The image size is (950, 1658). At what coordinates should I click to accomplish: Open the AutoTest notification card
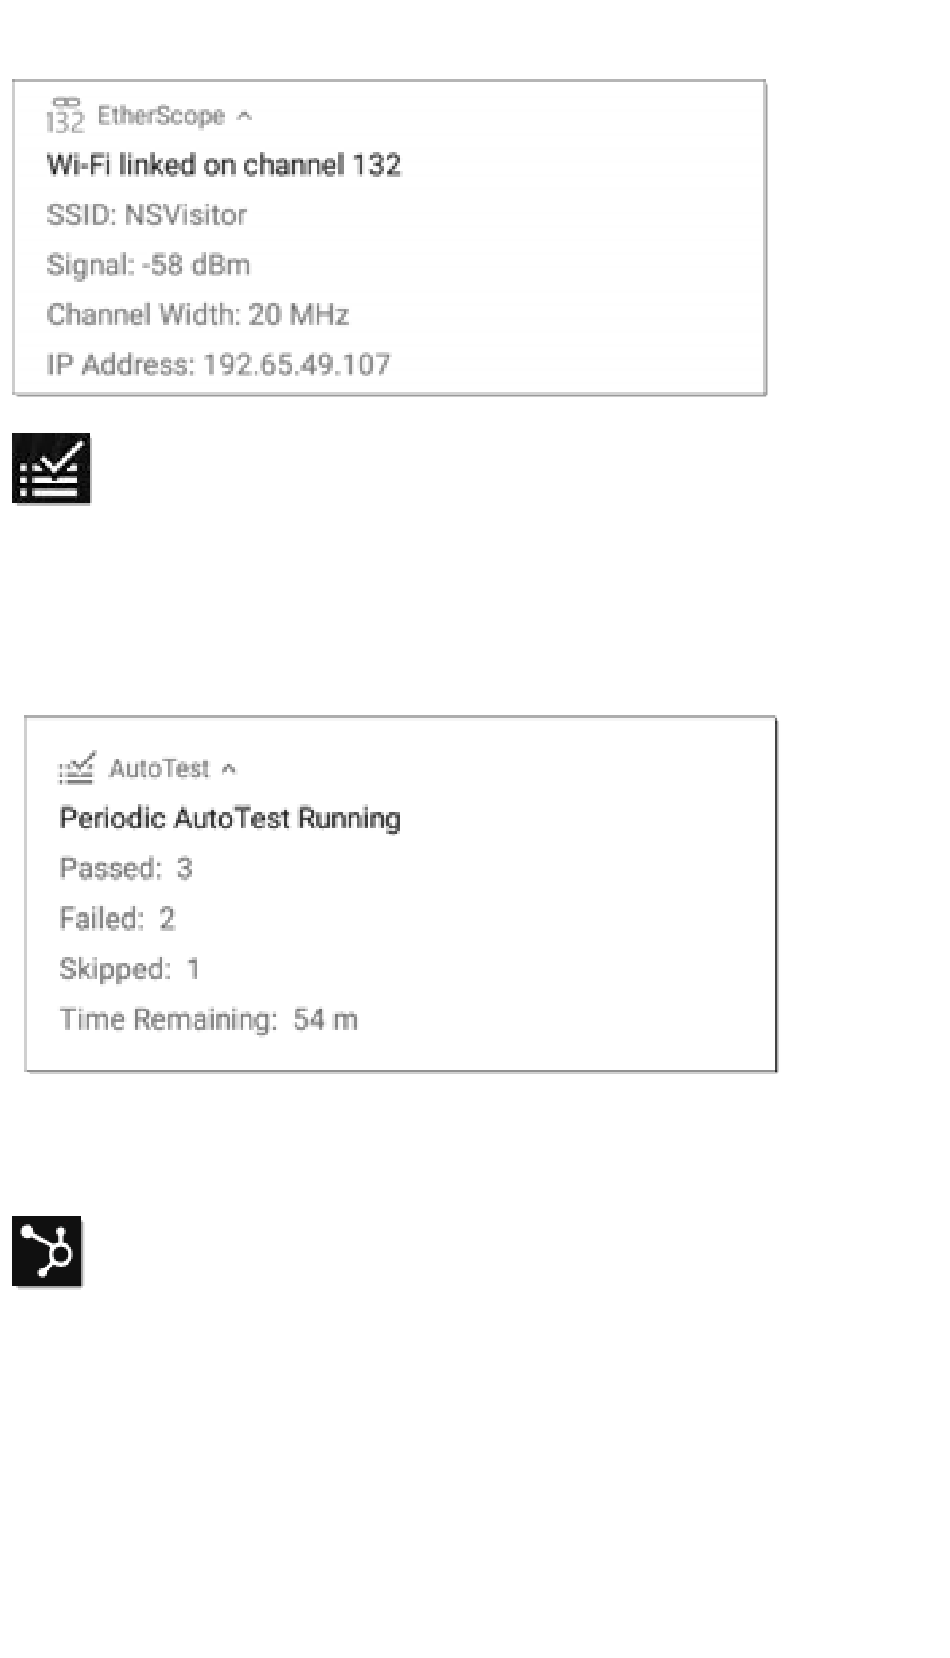pos(401,894)
